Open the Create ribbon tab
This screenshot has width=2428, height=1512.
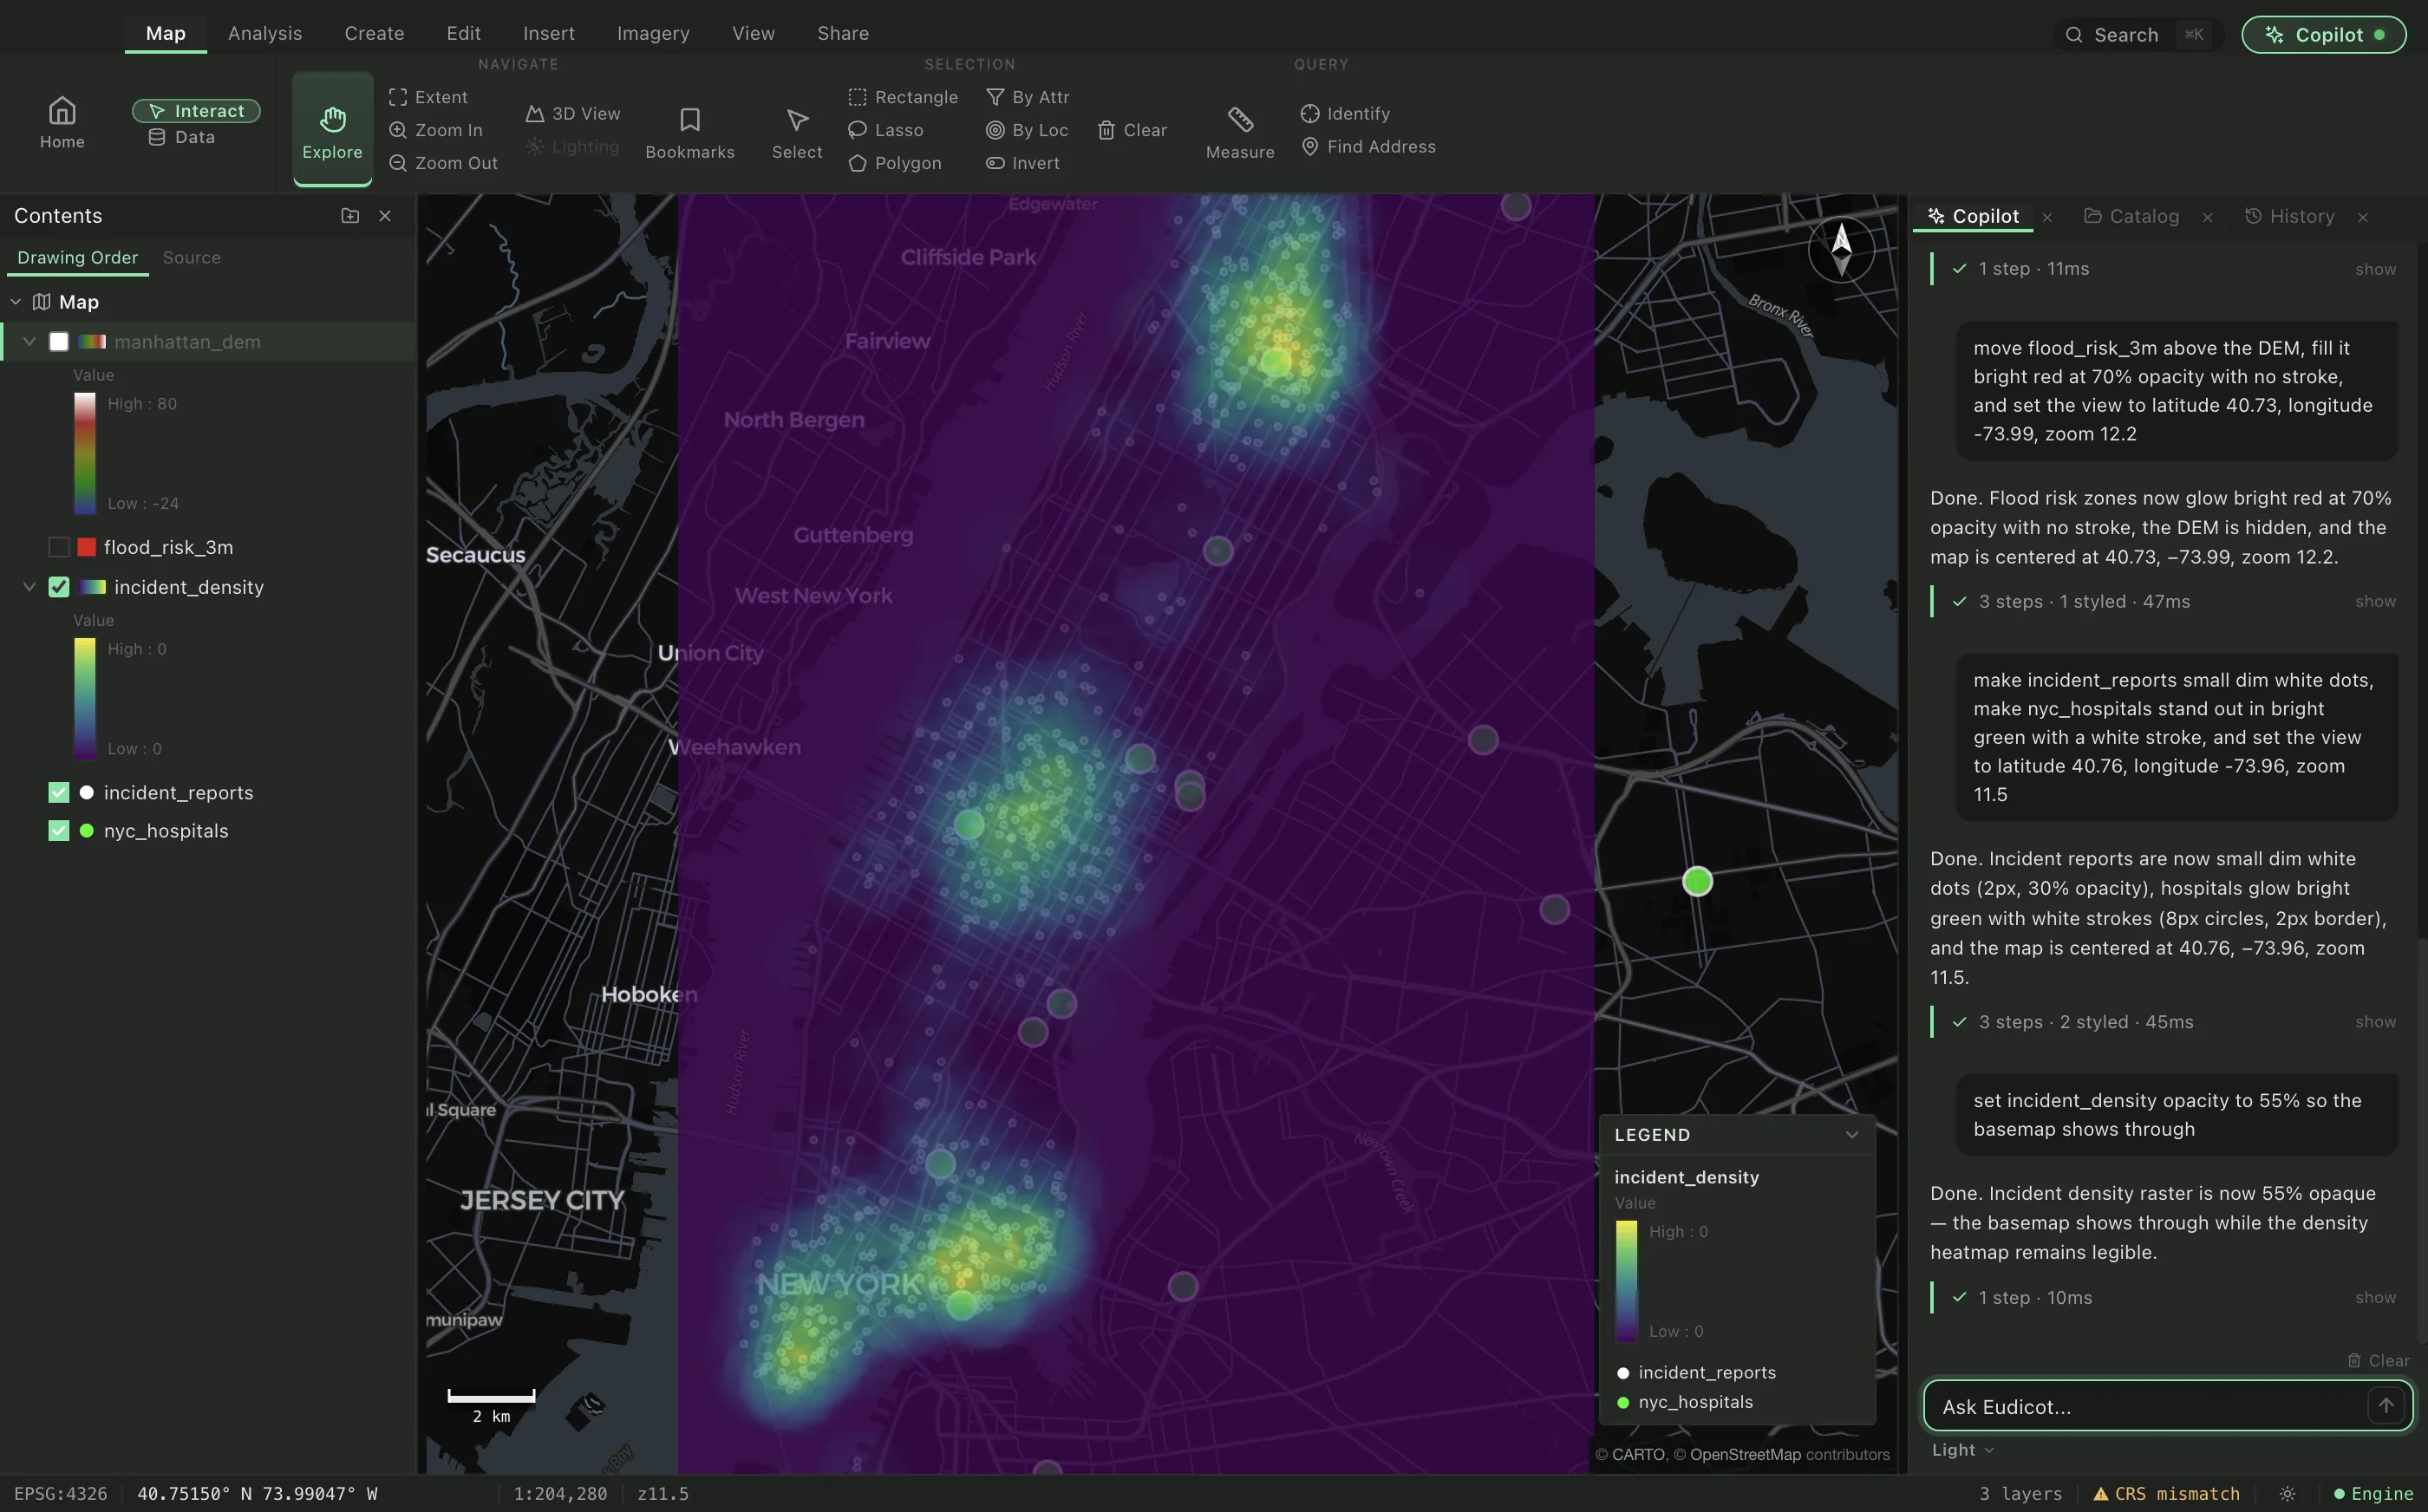coord(374,33)
